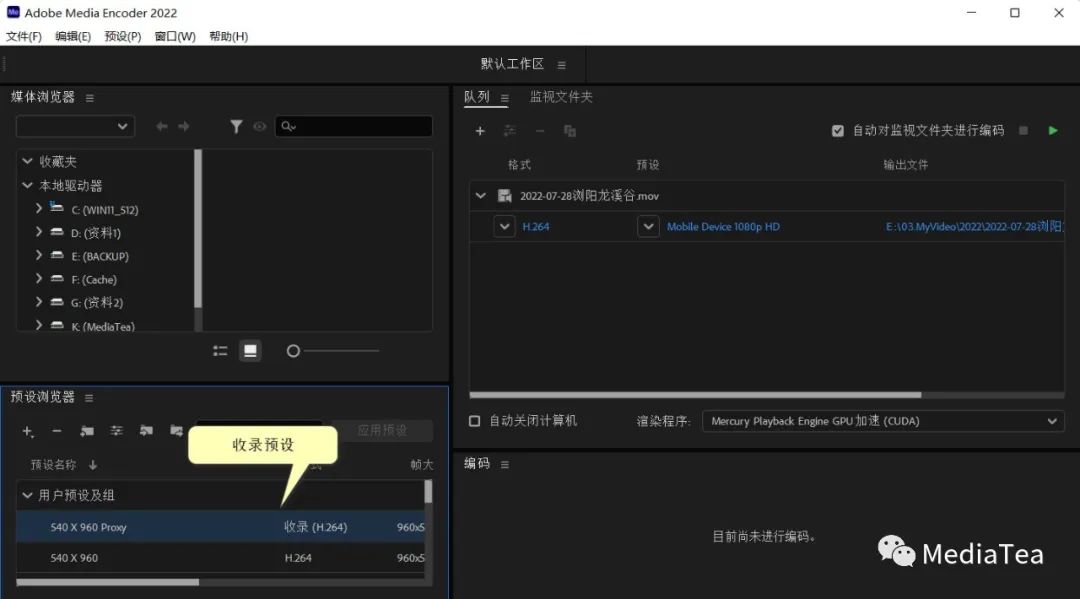Click the E:\03.MyVideo output file path
The height and width of the screenshot is (599, 1080).
pos(975,227)
